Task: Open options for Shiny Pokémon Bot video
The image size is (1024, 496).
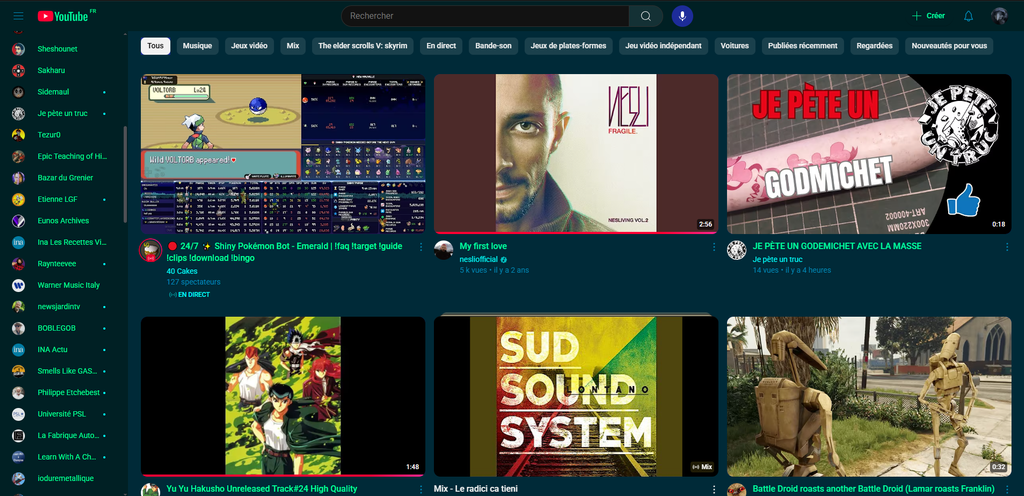Action: click(420, 247)
